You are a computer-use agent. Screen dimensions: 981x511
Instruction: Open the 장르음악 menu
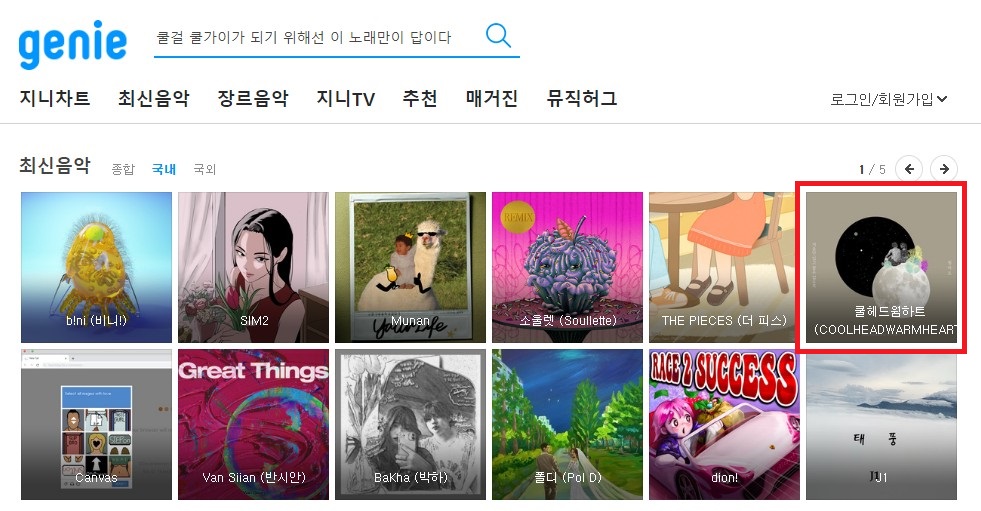[x=253, y=98]
